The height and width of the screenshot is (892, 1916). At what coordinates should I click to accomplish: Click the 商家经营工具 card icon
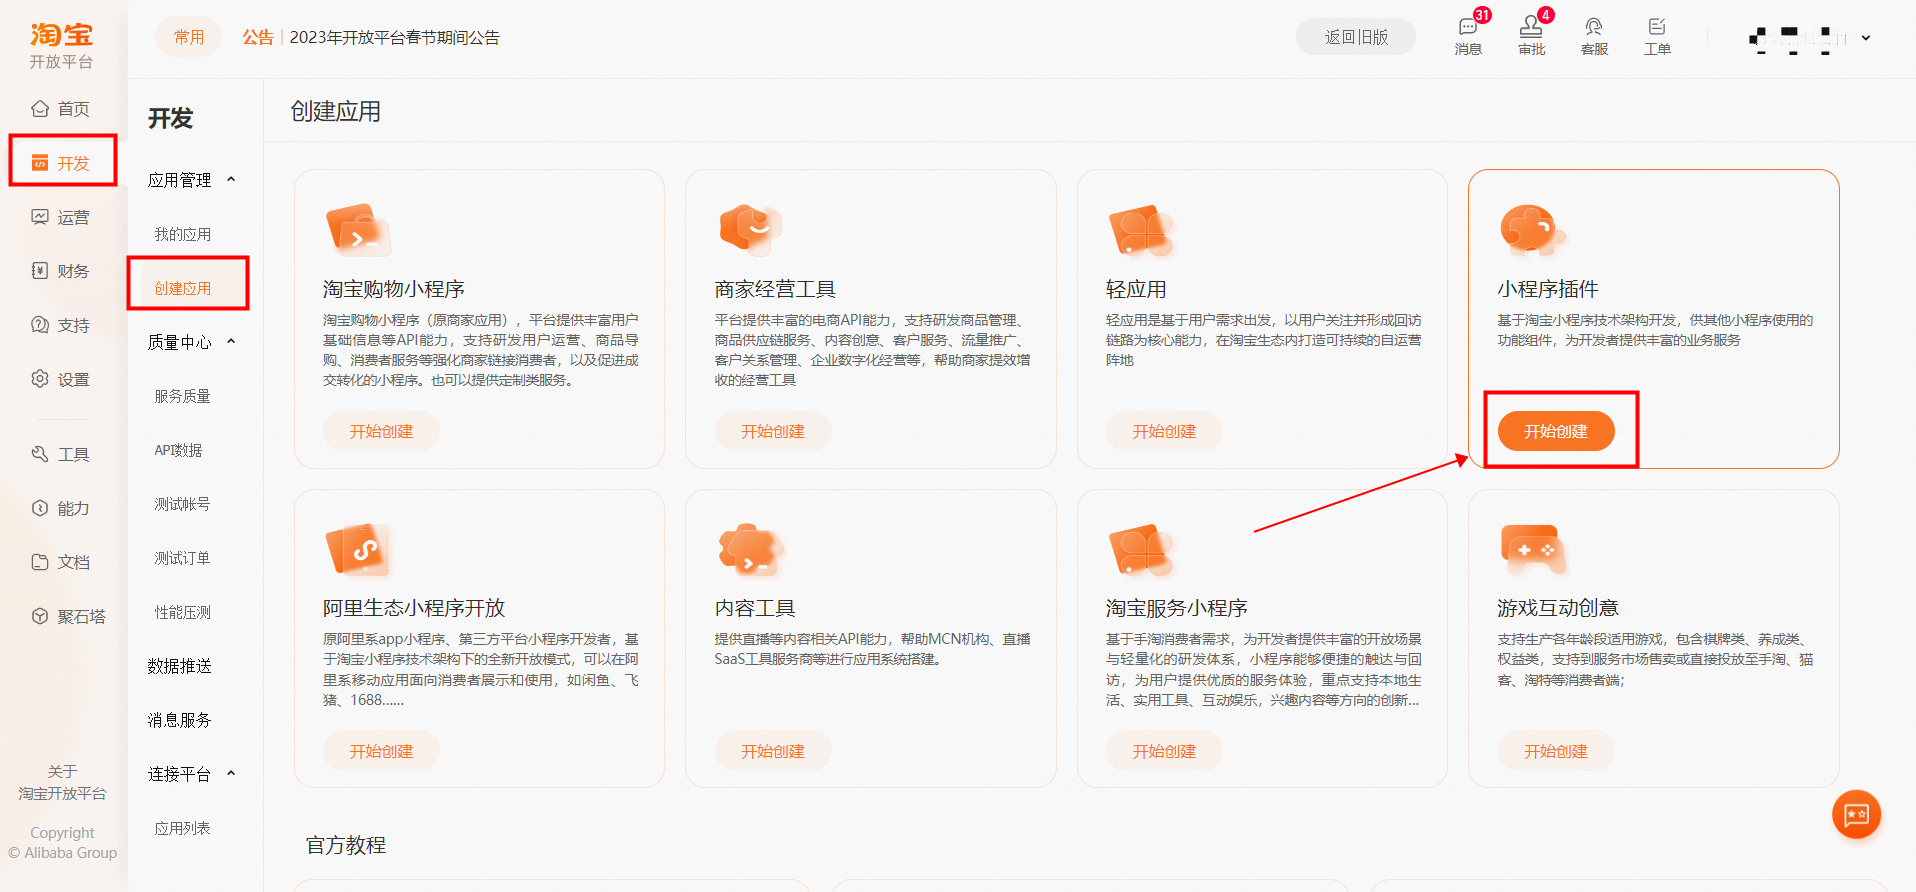[750, 230]
